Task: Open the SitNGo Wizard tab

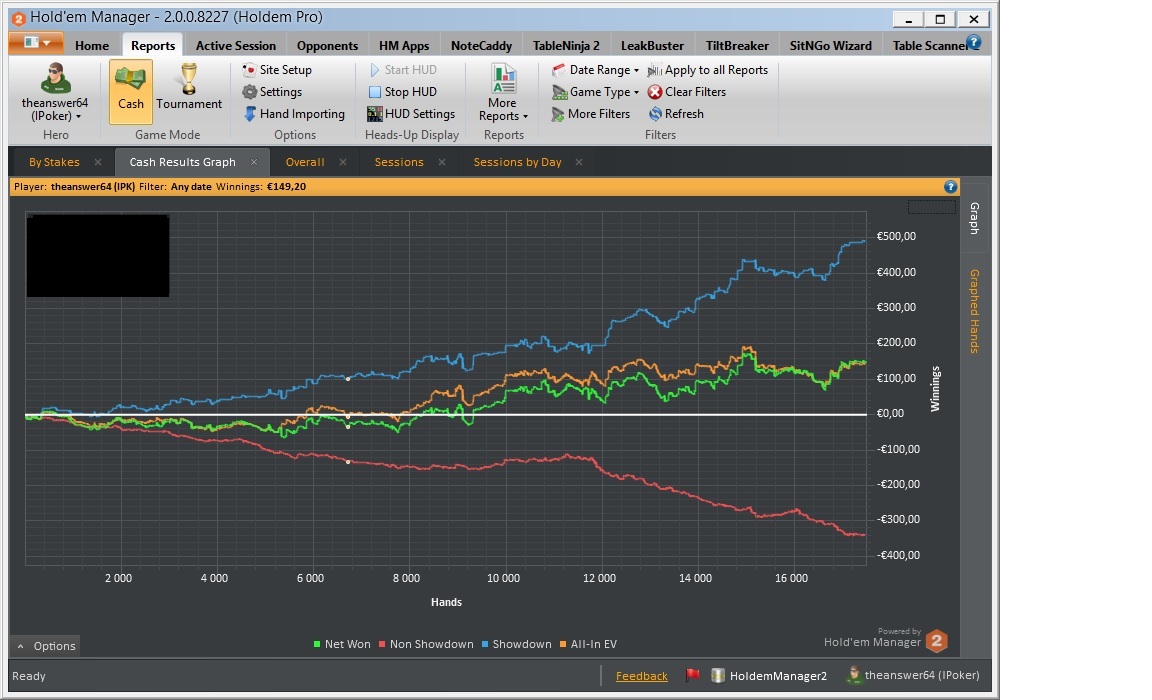Action: click(830, 46)
